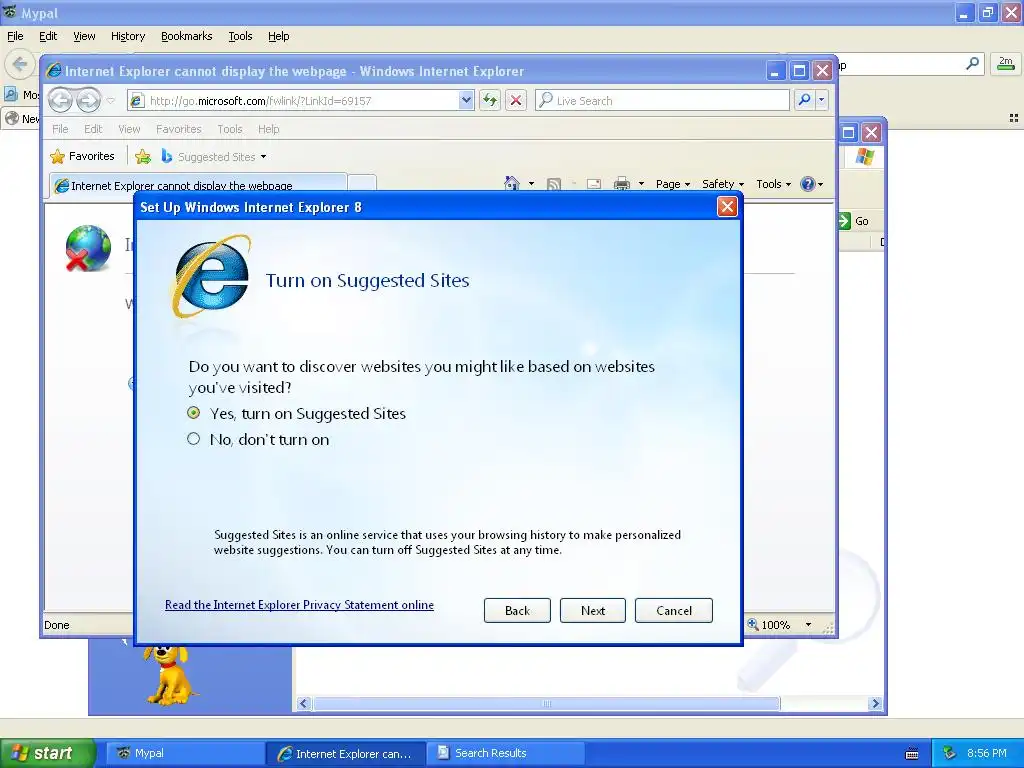Image resolution: width=1024 pixels, height=768 pixels.
Task: Click the Back button in setup dialog
Action: [x=517, y=611]
